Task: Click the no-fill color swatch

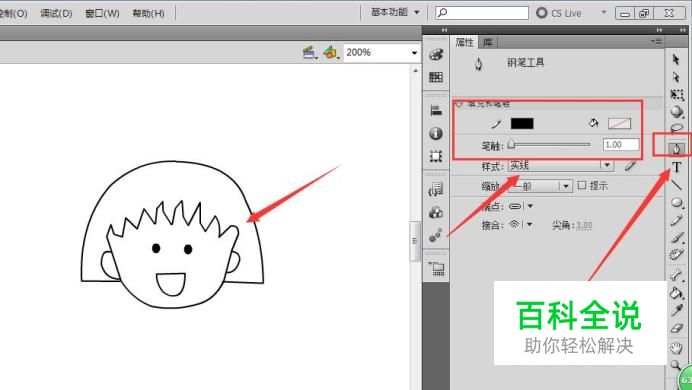Action: (619, 124)
